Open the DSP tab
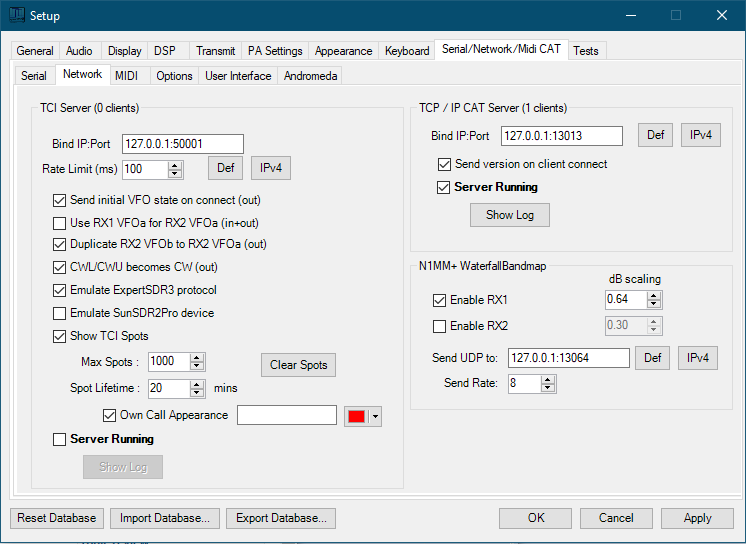The height and width of the screenshot is (544, 746). [x=165, y=51]
